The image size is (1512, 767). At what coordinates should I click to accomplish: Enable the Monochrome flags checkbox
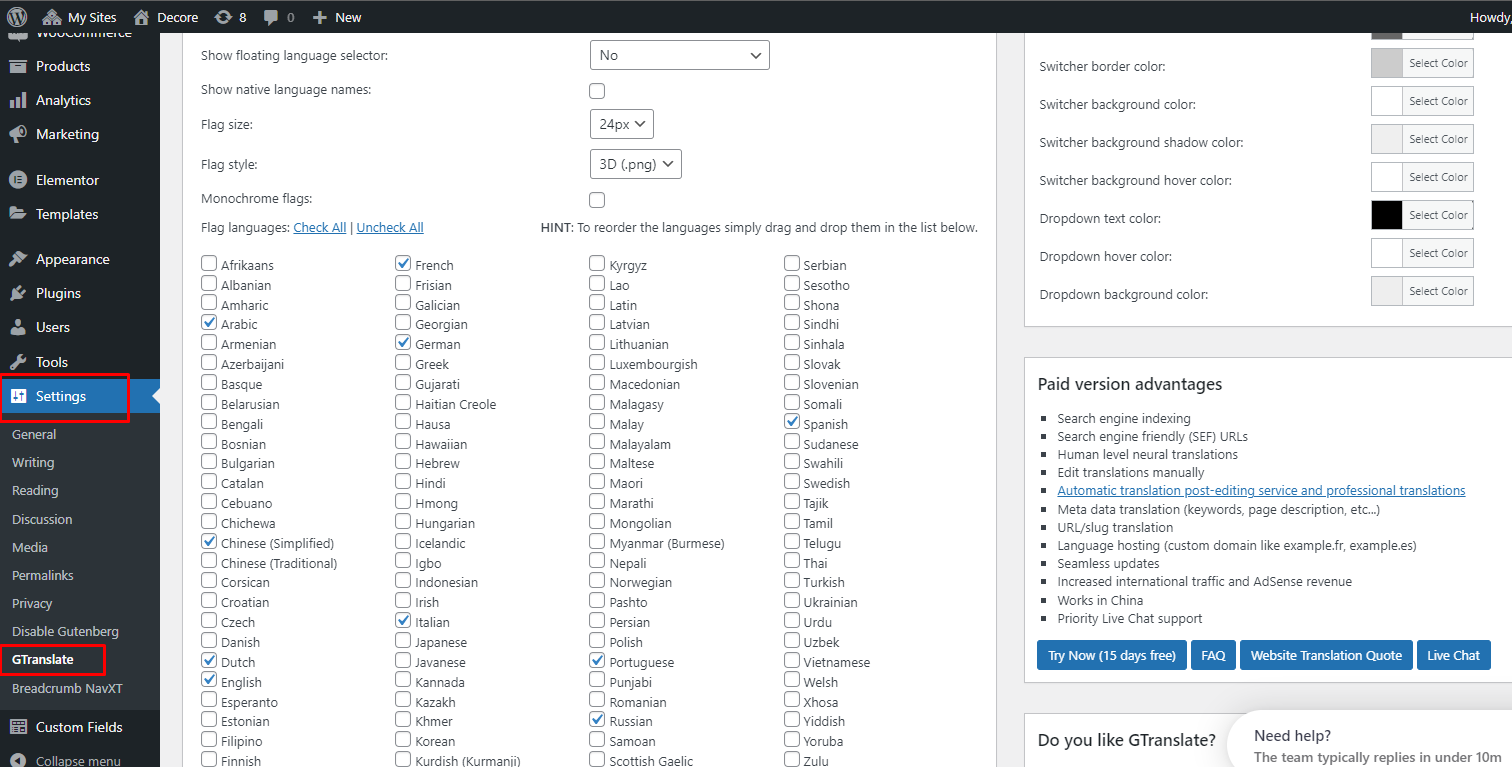pos(597,199)
